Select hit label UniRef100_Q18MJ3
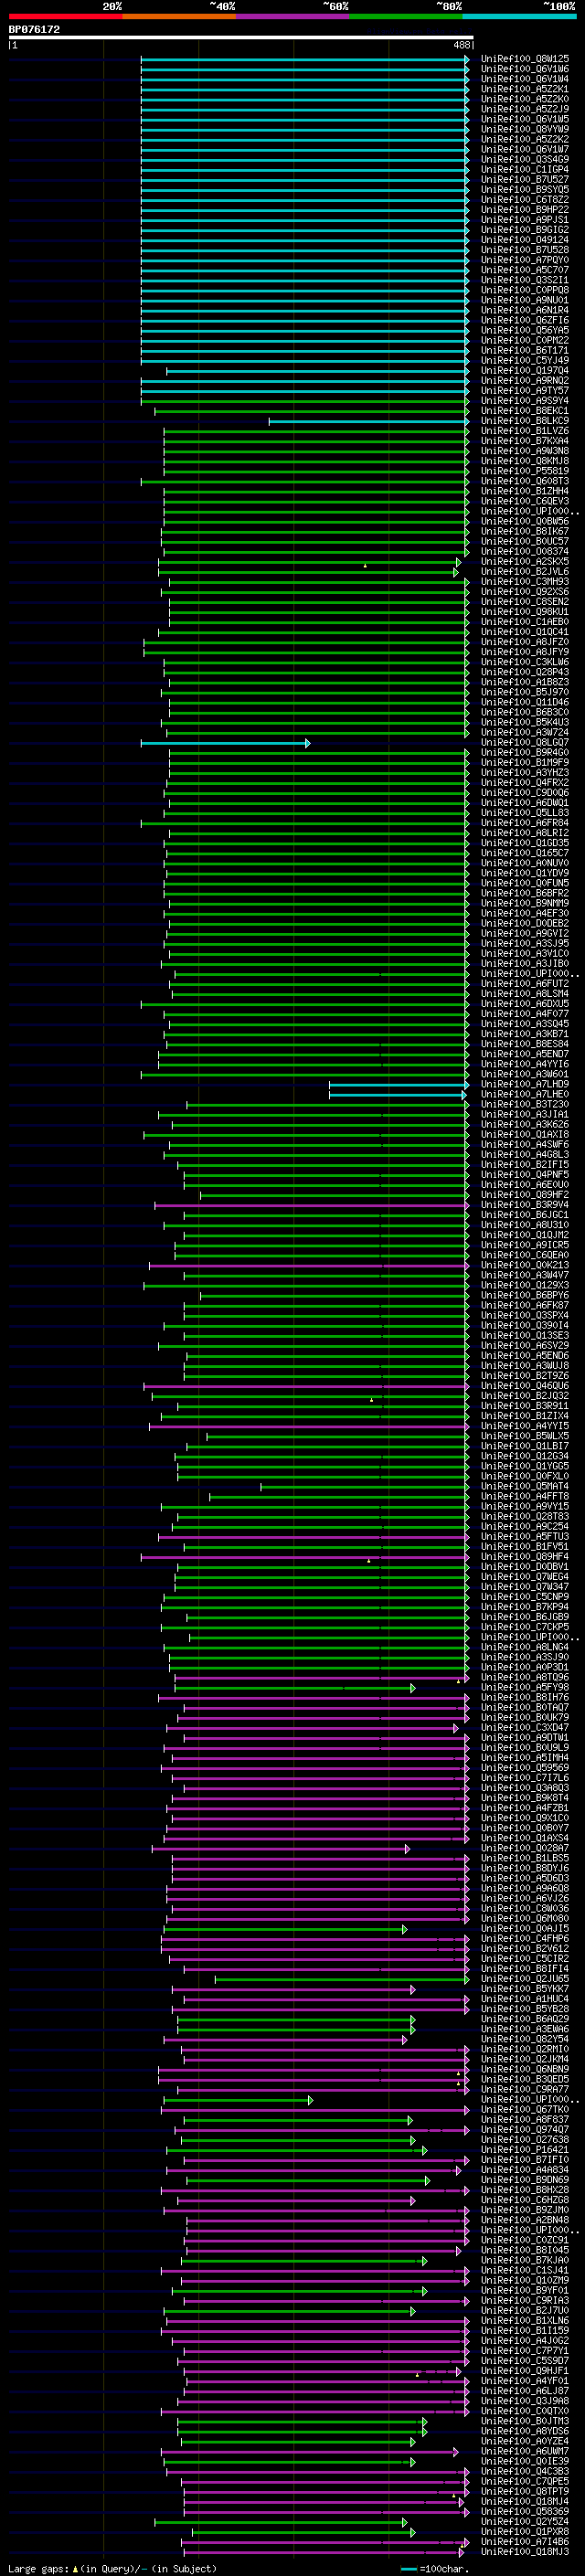This screenshot has height=2576, width=585. point(524,2553)
